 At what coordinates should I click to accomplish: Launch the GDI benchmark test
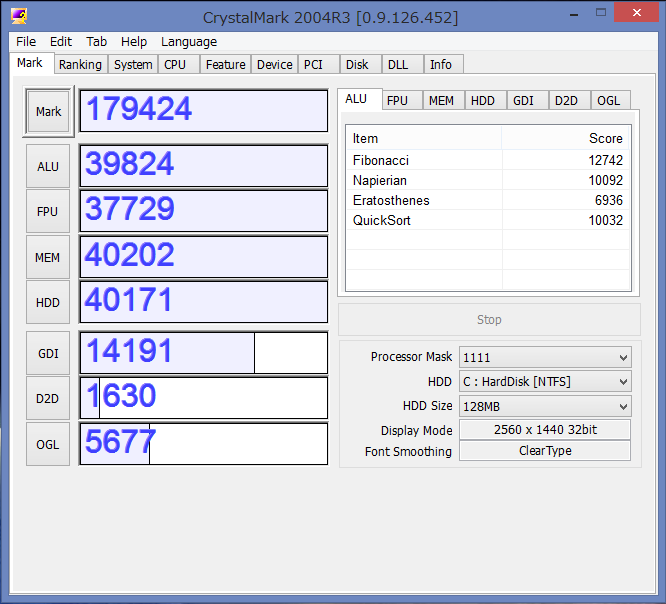point(48,353)
